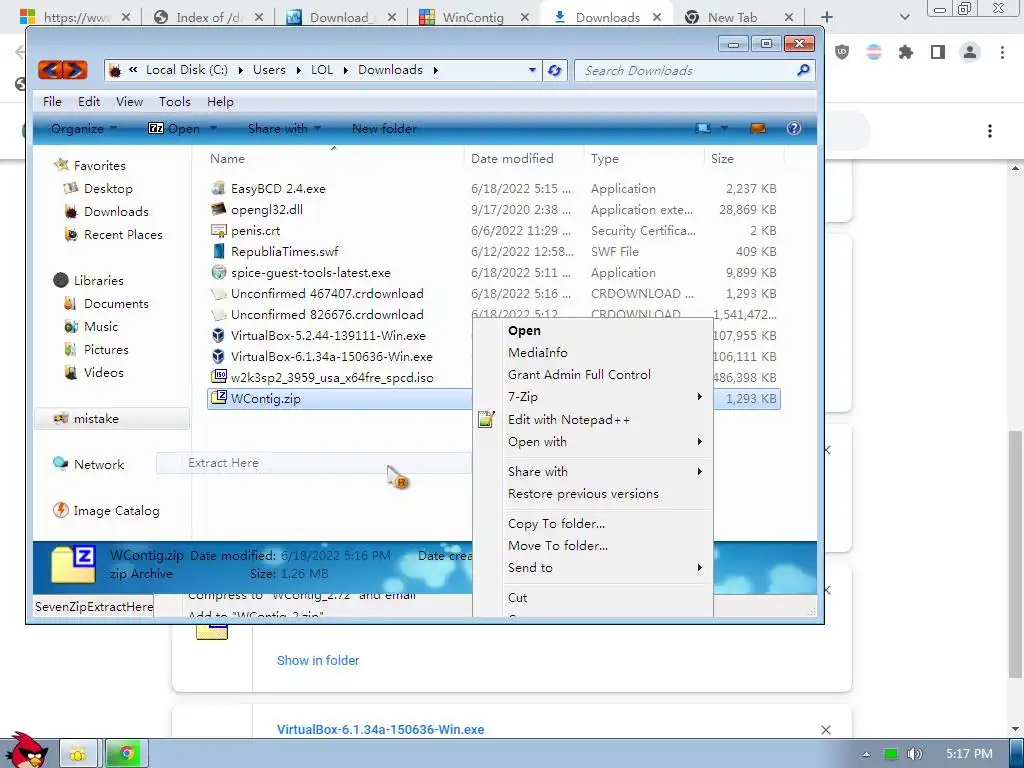Expand the Send to submenu
1024x768 pixels.
[x=592, y=568]
